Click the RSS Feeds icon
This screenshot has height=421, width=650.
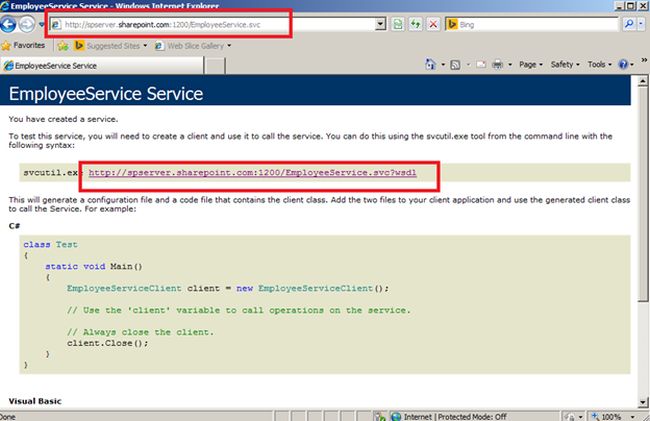point(455,65)
